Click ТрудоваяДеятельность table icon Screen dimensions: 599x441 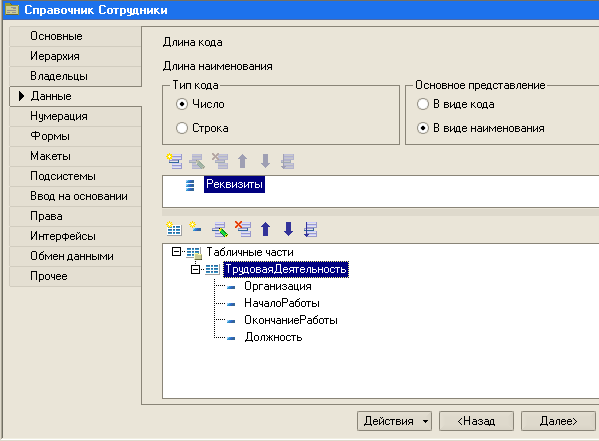coord(212,269)
